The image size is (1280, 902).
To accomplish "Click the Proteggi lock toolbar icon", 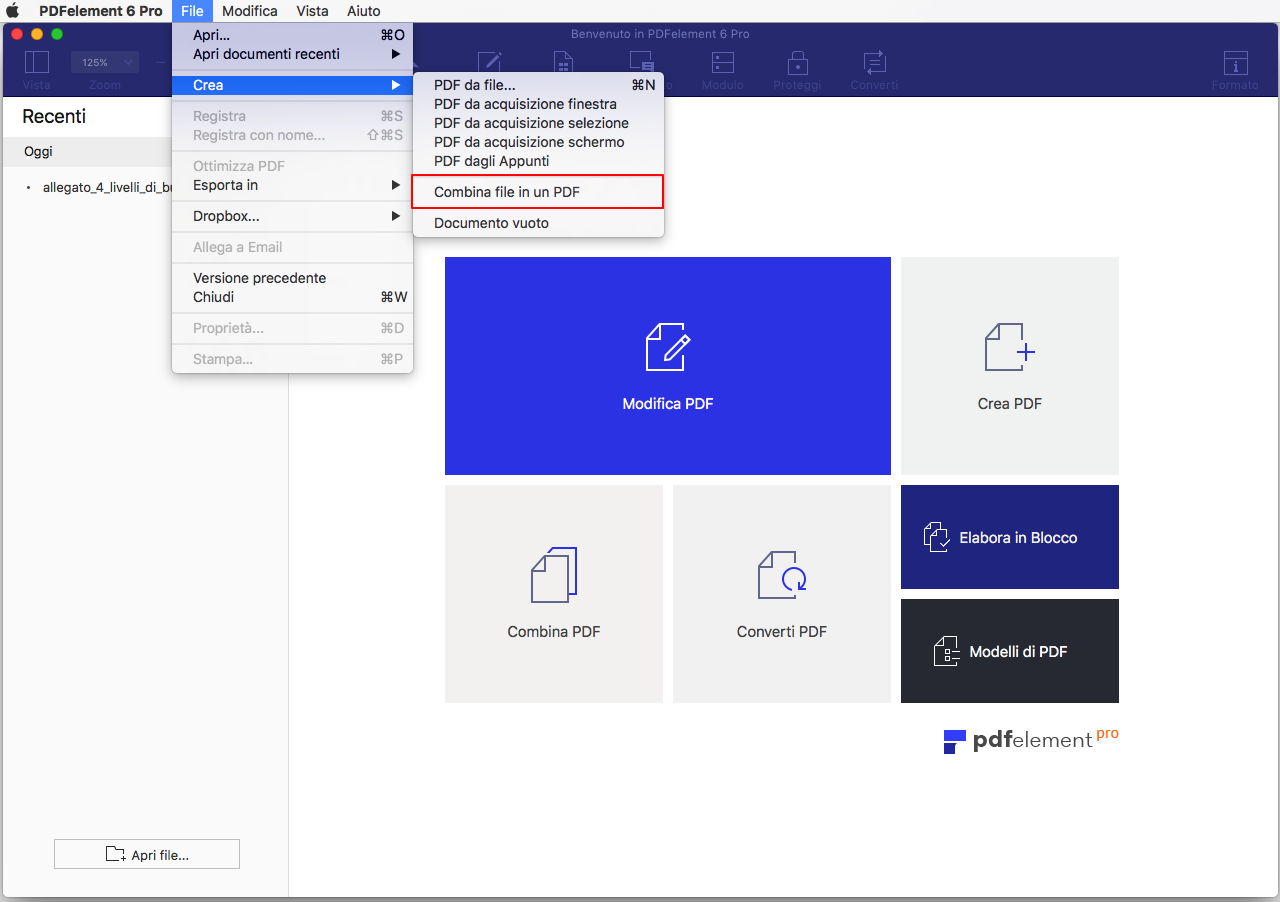I will (797, 63).
